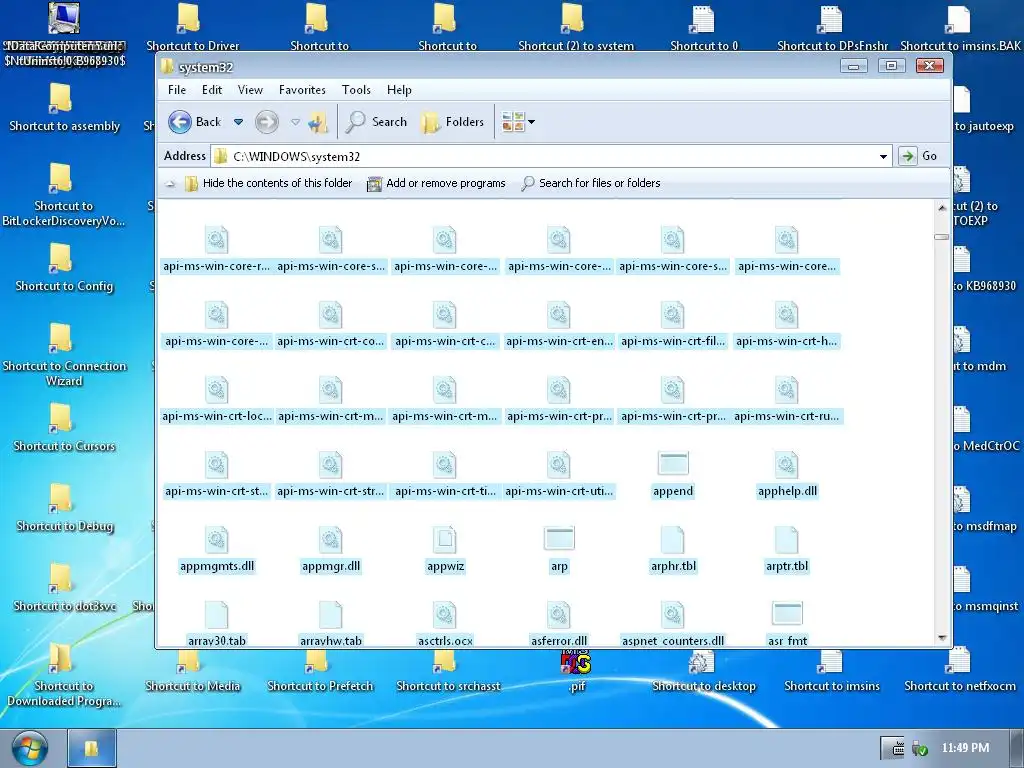Screen dimensions: 1024x768
Task: Open the File menu
Action: (177, 89)
